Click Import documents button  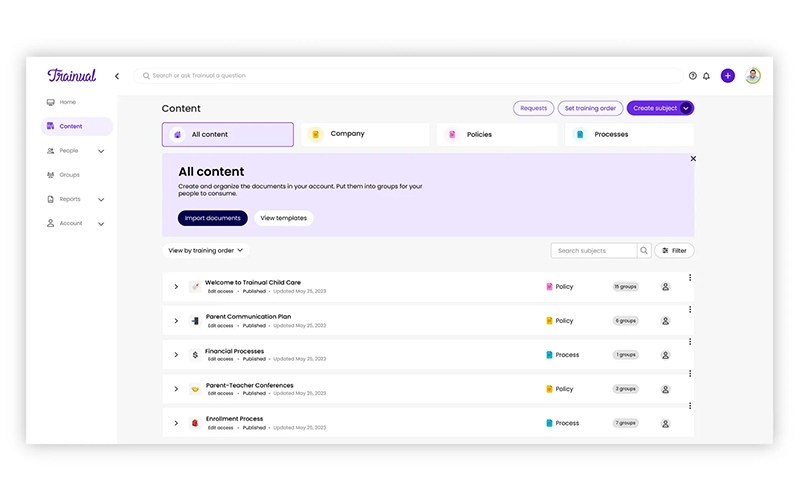tap(212, 218)
